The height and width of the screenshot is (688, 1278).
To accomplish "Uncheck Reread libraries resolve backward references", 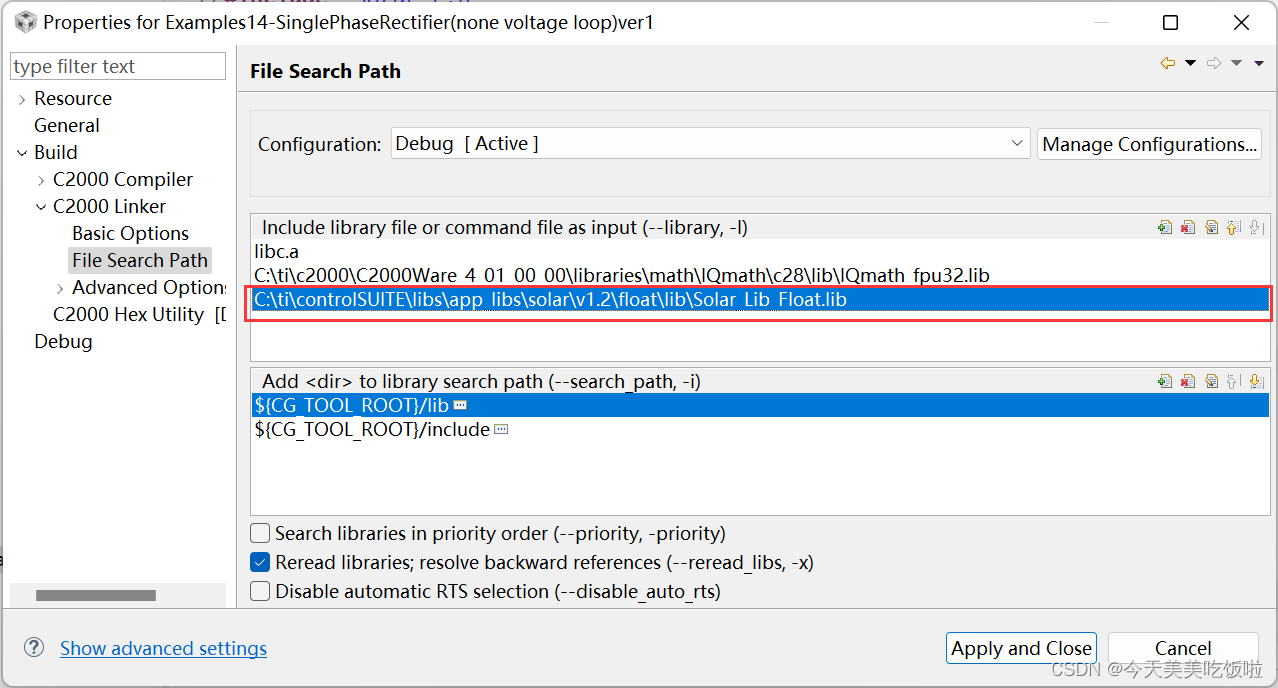I will point(260,562).
